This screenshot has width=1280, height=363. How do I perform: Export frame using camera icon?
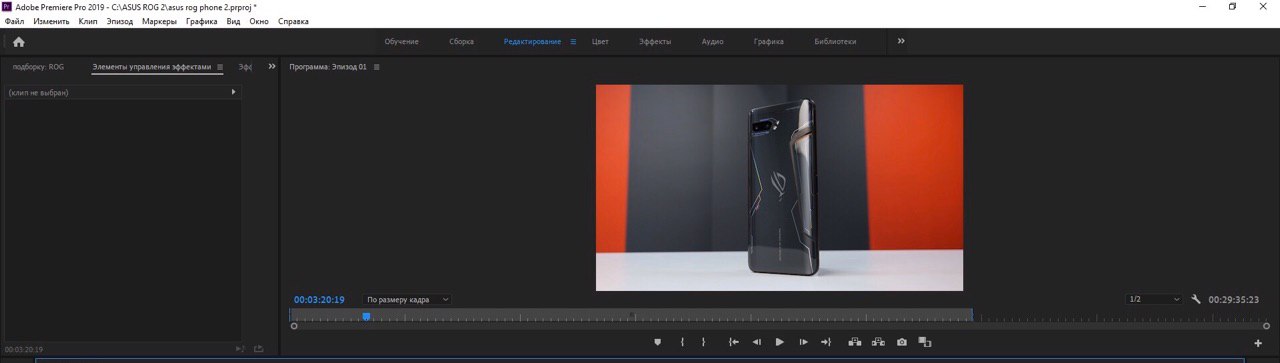902,342
